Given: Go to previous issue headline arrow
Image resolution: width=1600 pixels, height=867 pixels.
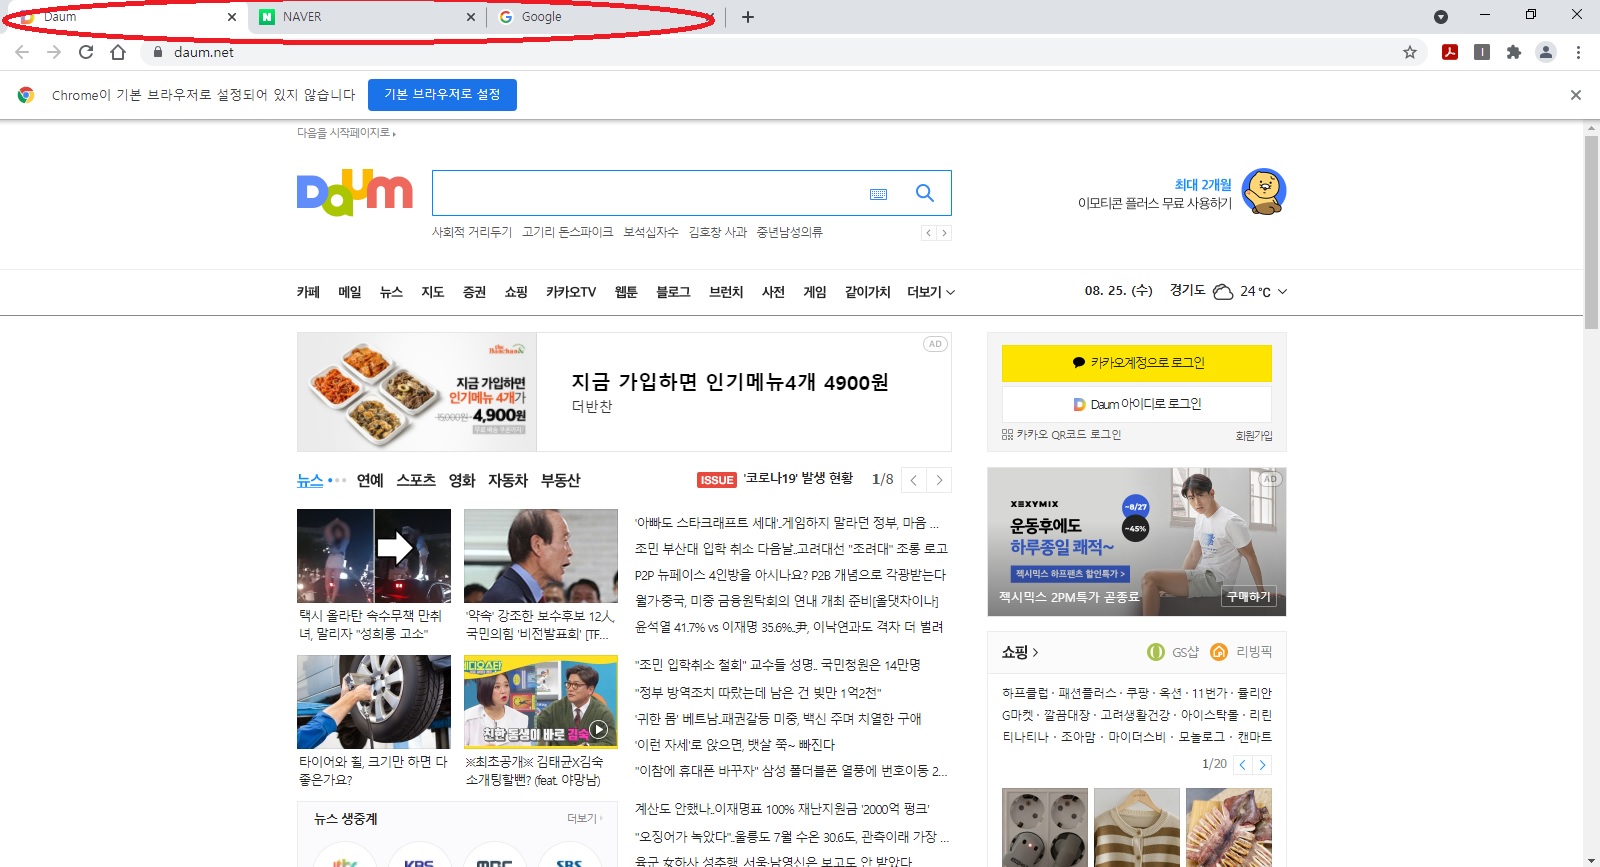Looking at the screenshot, I should [x=914, y=480].
